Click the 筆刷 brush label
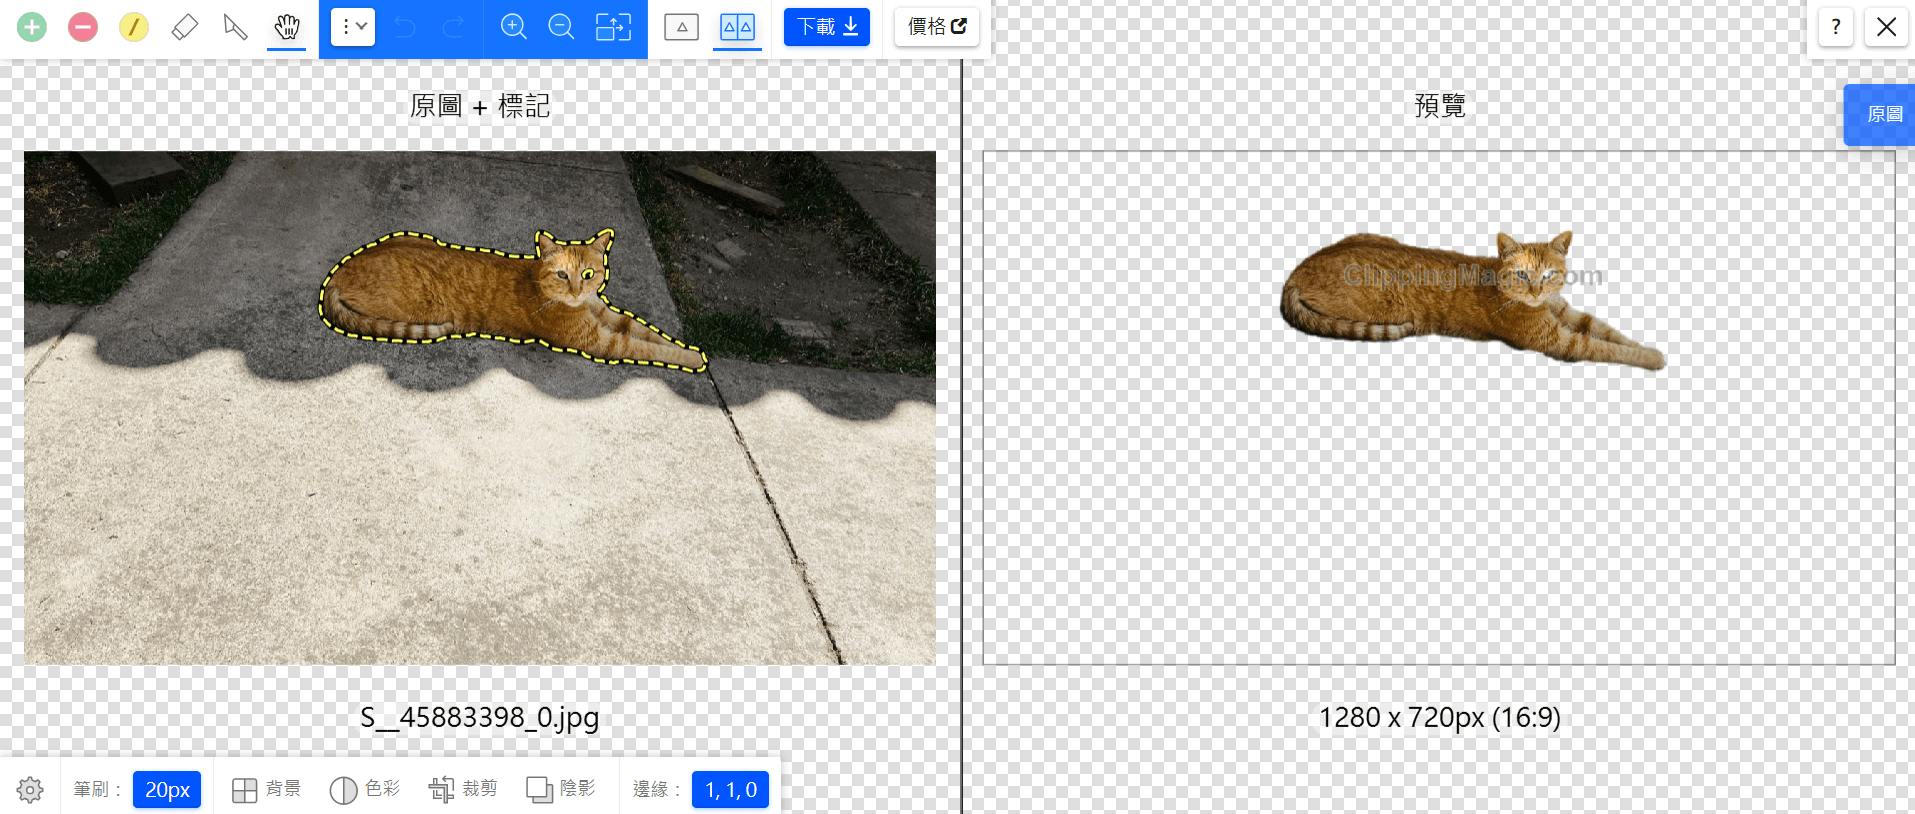 coord(97,790)
